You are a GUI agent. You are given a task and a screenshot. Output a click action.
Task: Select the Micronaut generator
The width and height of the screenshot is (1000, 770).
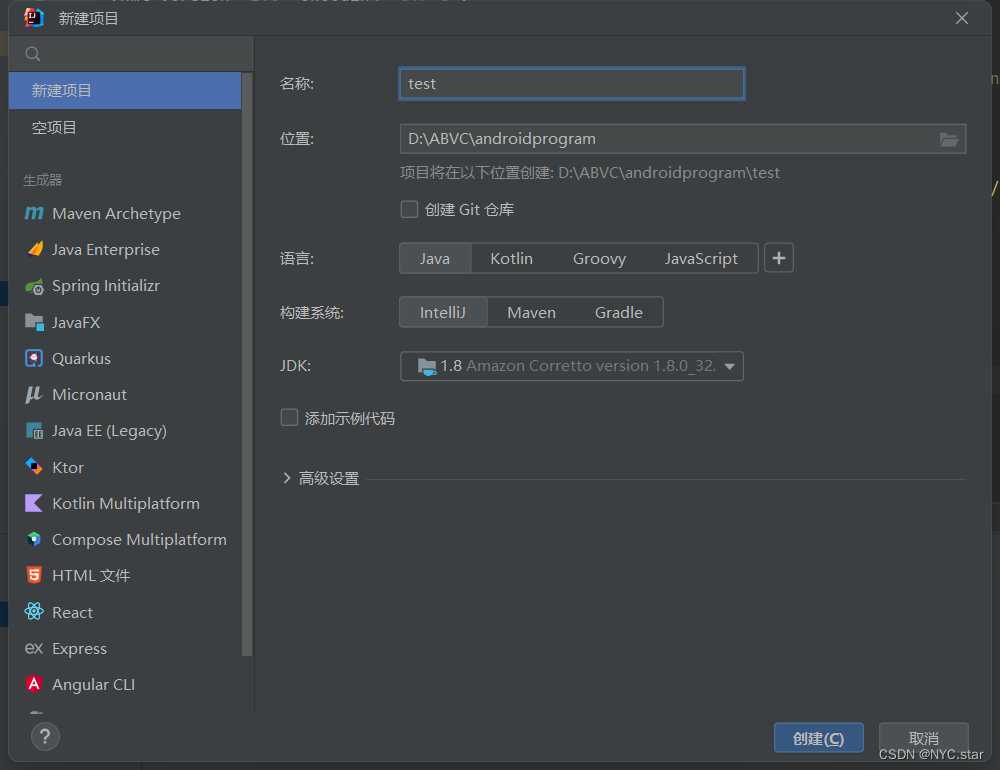(x=89, y=394)
